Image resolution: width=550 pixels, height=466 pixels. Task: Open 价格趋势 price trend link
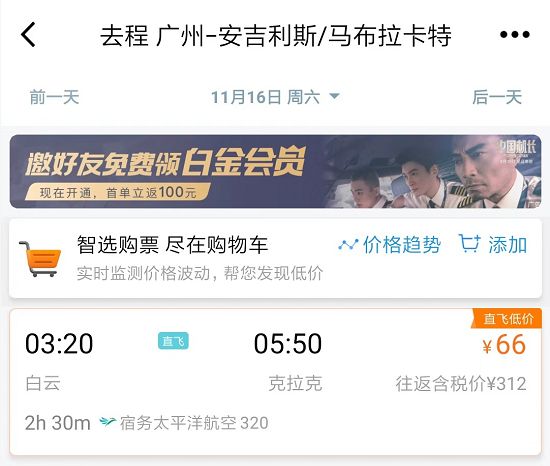point(390,244)
